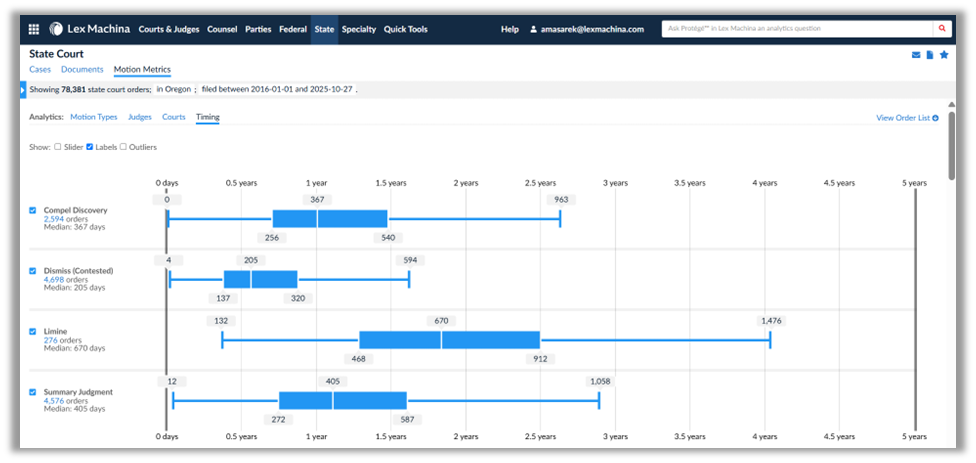Open the Courts & Judges menu
Screen dimensions: 976x463
point(169,29)
